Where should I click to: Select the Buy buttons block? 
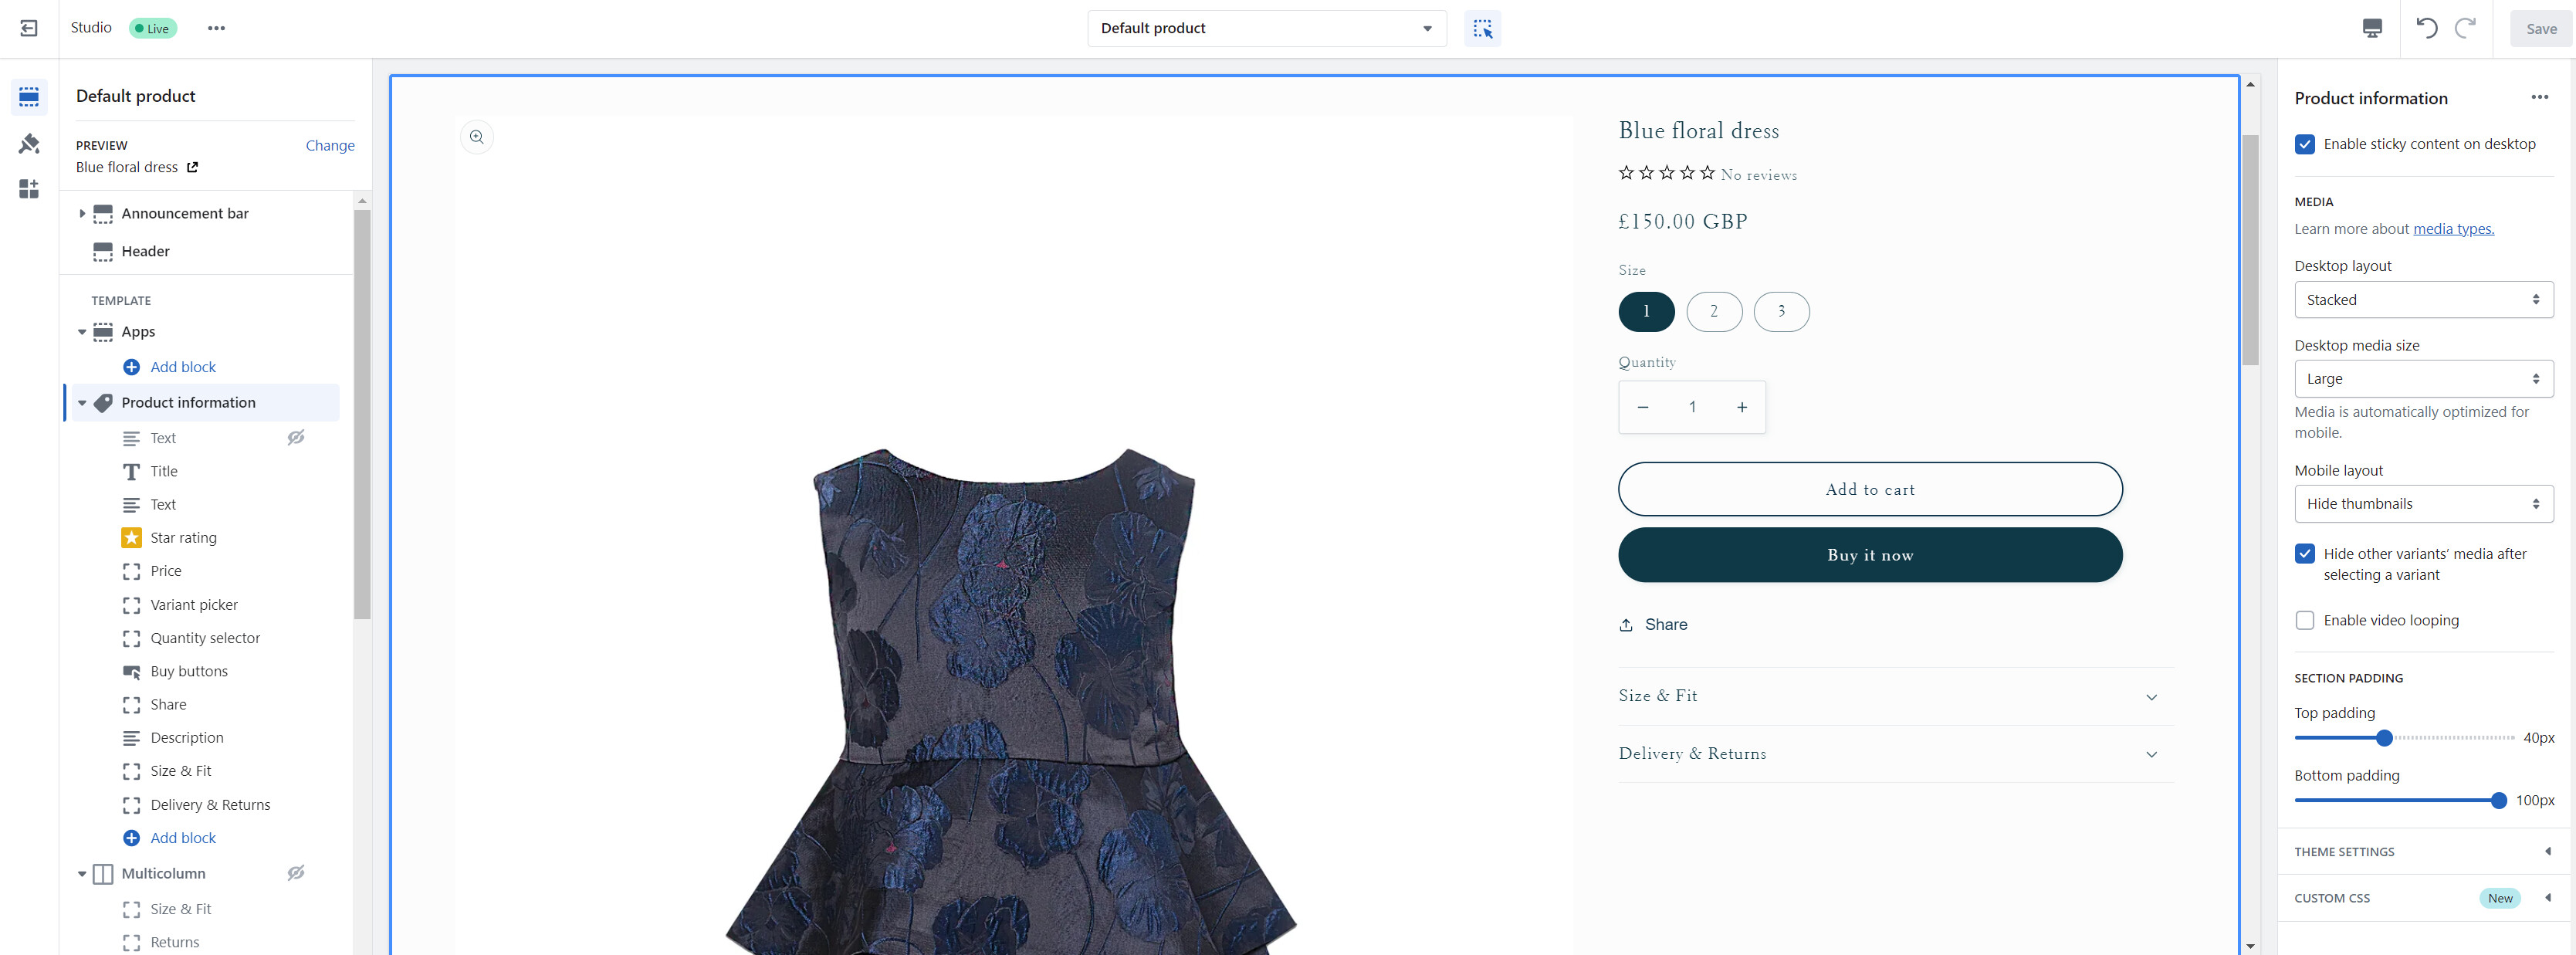coord(189,671)
